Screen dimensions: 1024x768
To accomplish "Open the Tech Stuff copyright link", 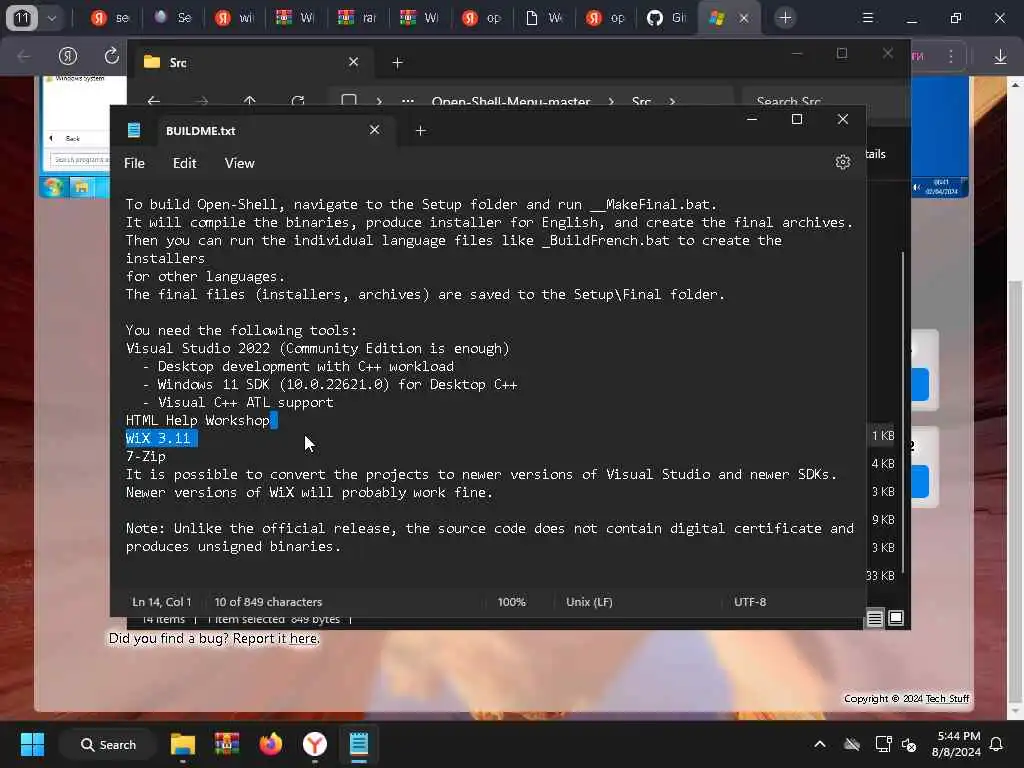I will (x=947, y=698).
